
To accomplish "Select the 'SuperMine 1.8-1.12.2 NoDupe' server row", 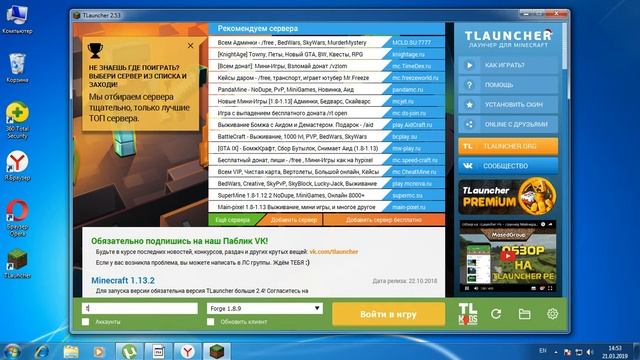I will tap(327, 196).
